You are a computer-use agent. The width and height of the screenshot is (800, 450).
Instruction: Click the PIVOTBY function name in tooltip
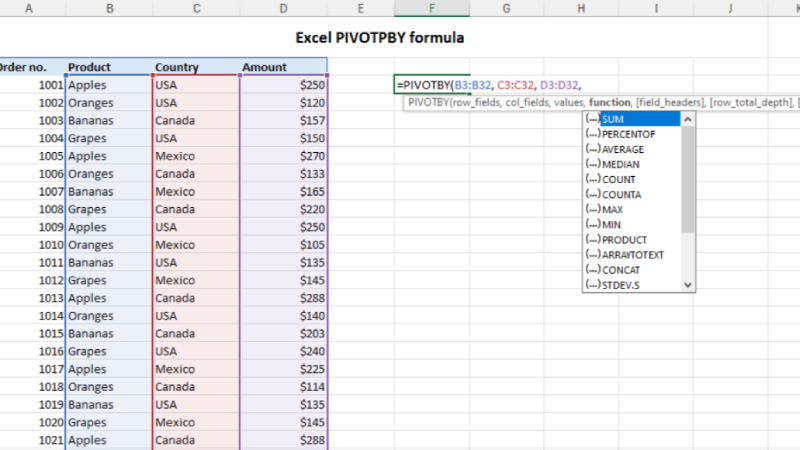pyautogui.click(x=429, y=103)
